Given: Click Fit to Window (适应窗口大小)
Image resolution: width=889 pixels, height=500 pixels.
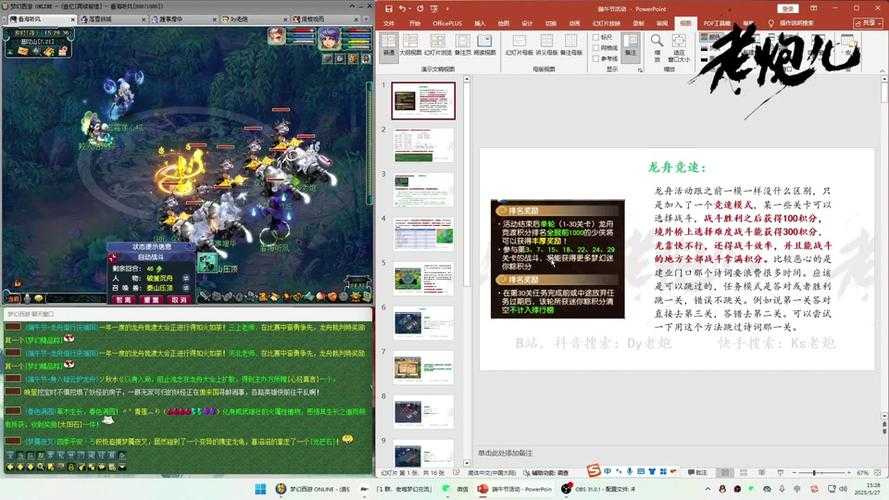Looking at the screenshot, I should point(679,48).
